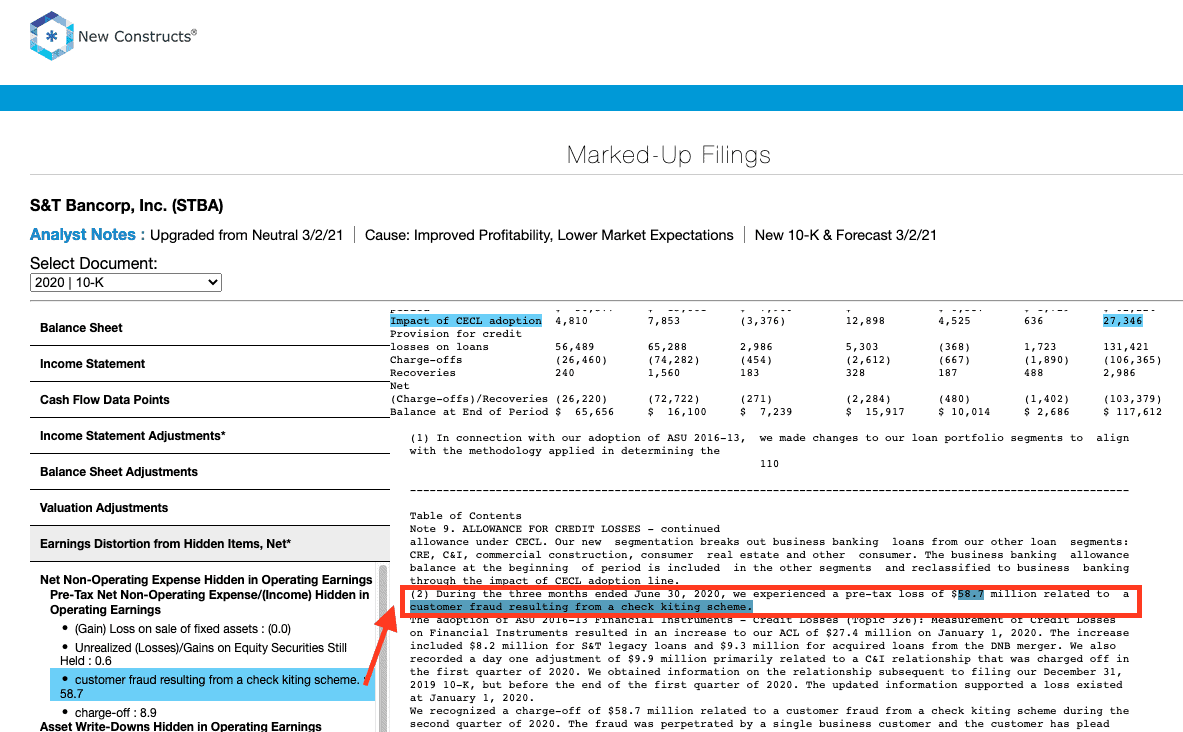The image size is (1183, 732).
Task: Click the highlighted value 27,346
Action: click(x=1123, y=321)
